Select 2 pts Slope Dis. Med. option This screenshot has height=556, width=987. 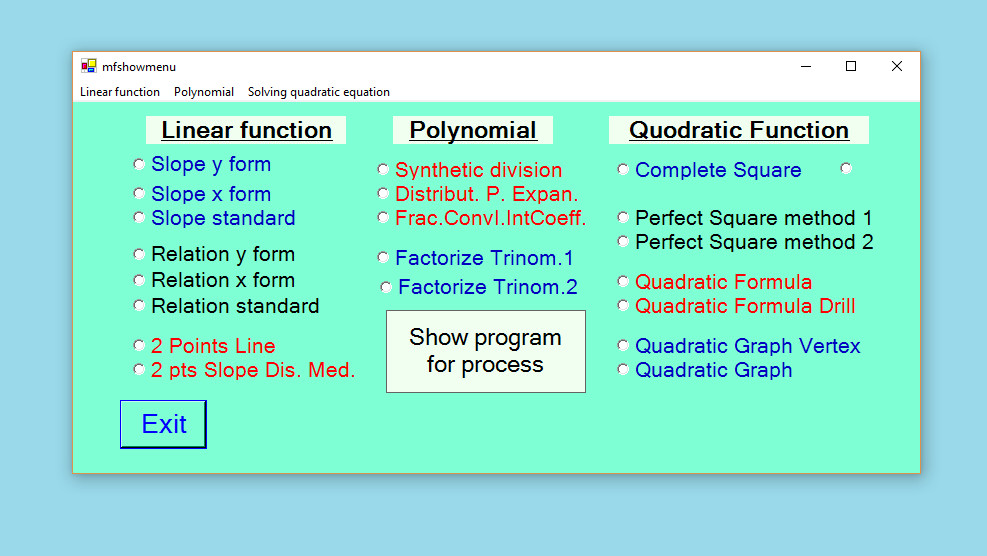click(139, 370)
